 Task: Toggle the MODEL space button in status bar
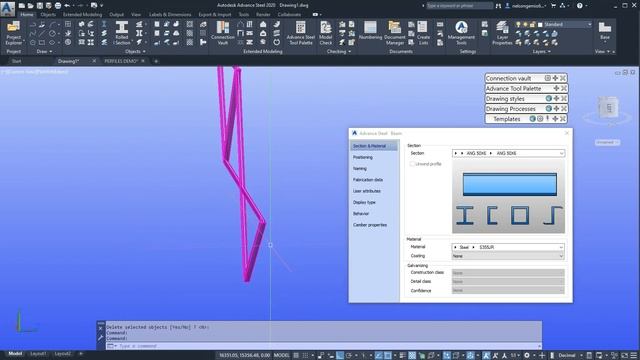click(281, 356)
